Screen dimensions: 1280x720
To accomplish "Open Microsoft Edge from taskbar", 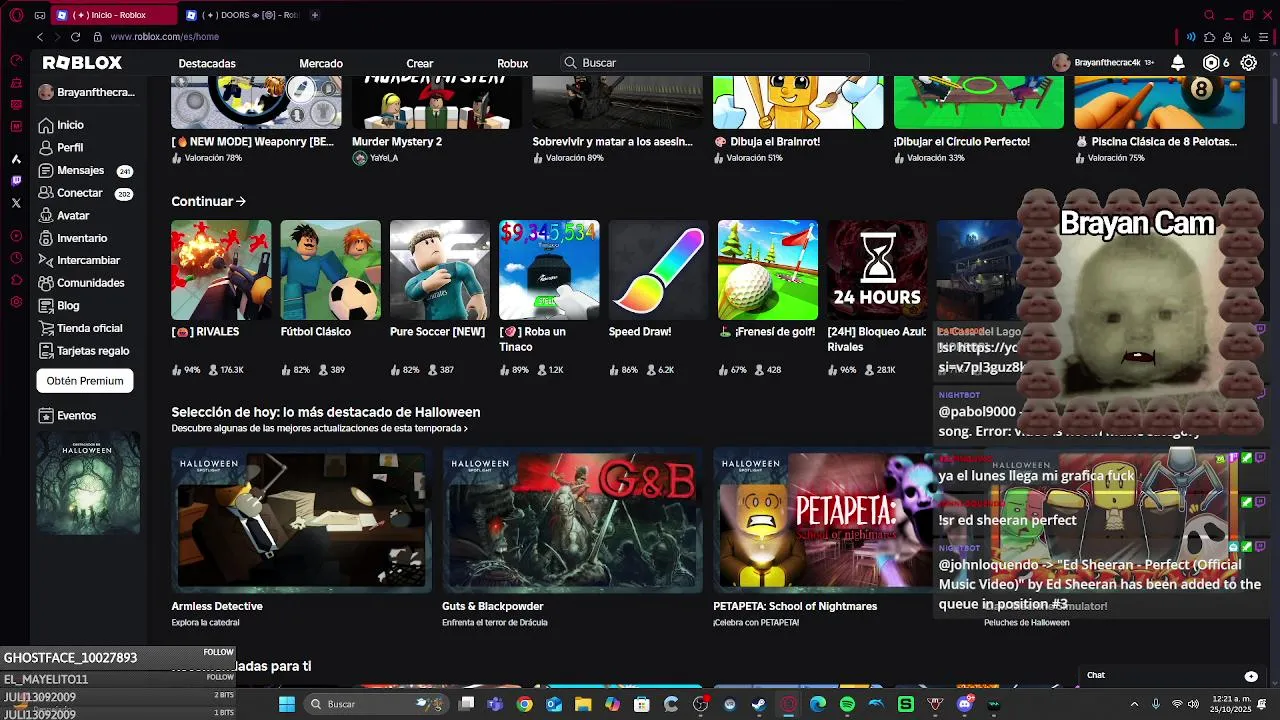I will point(818,704).
